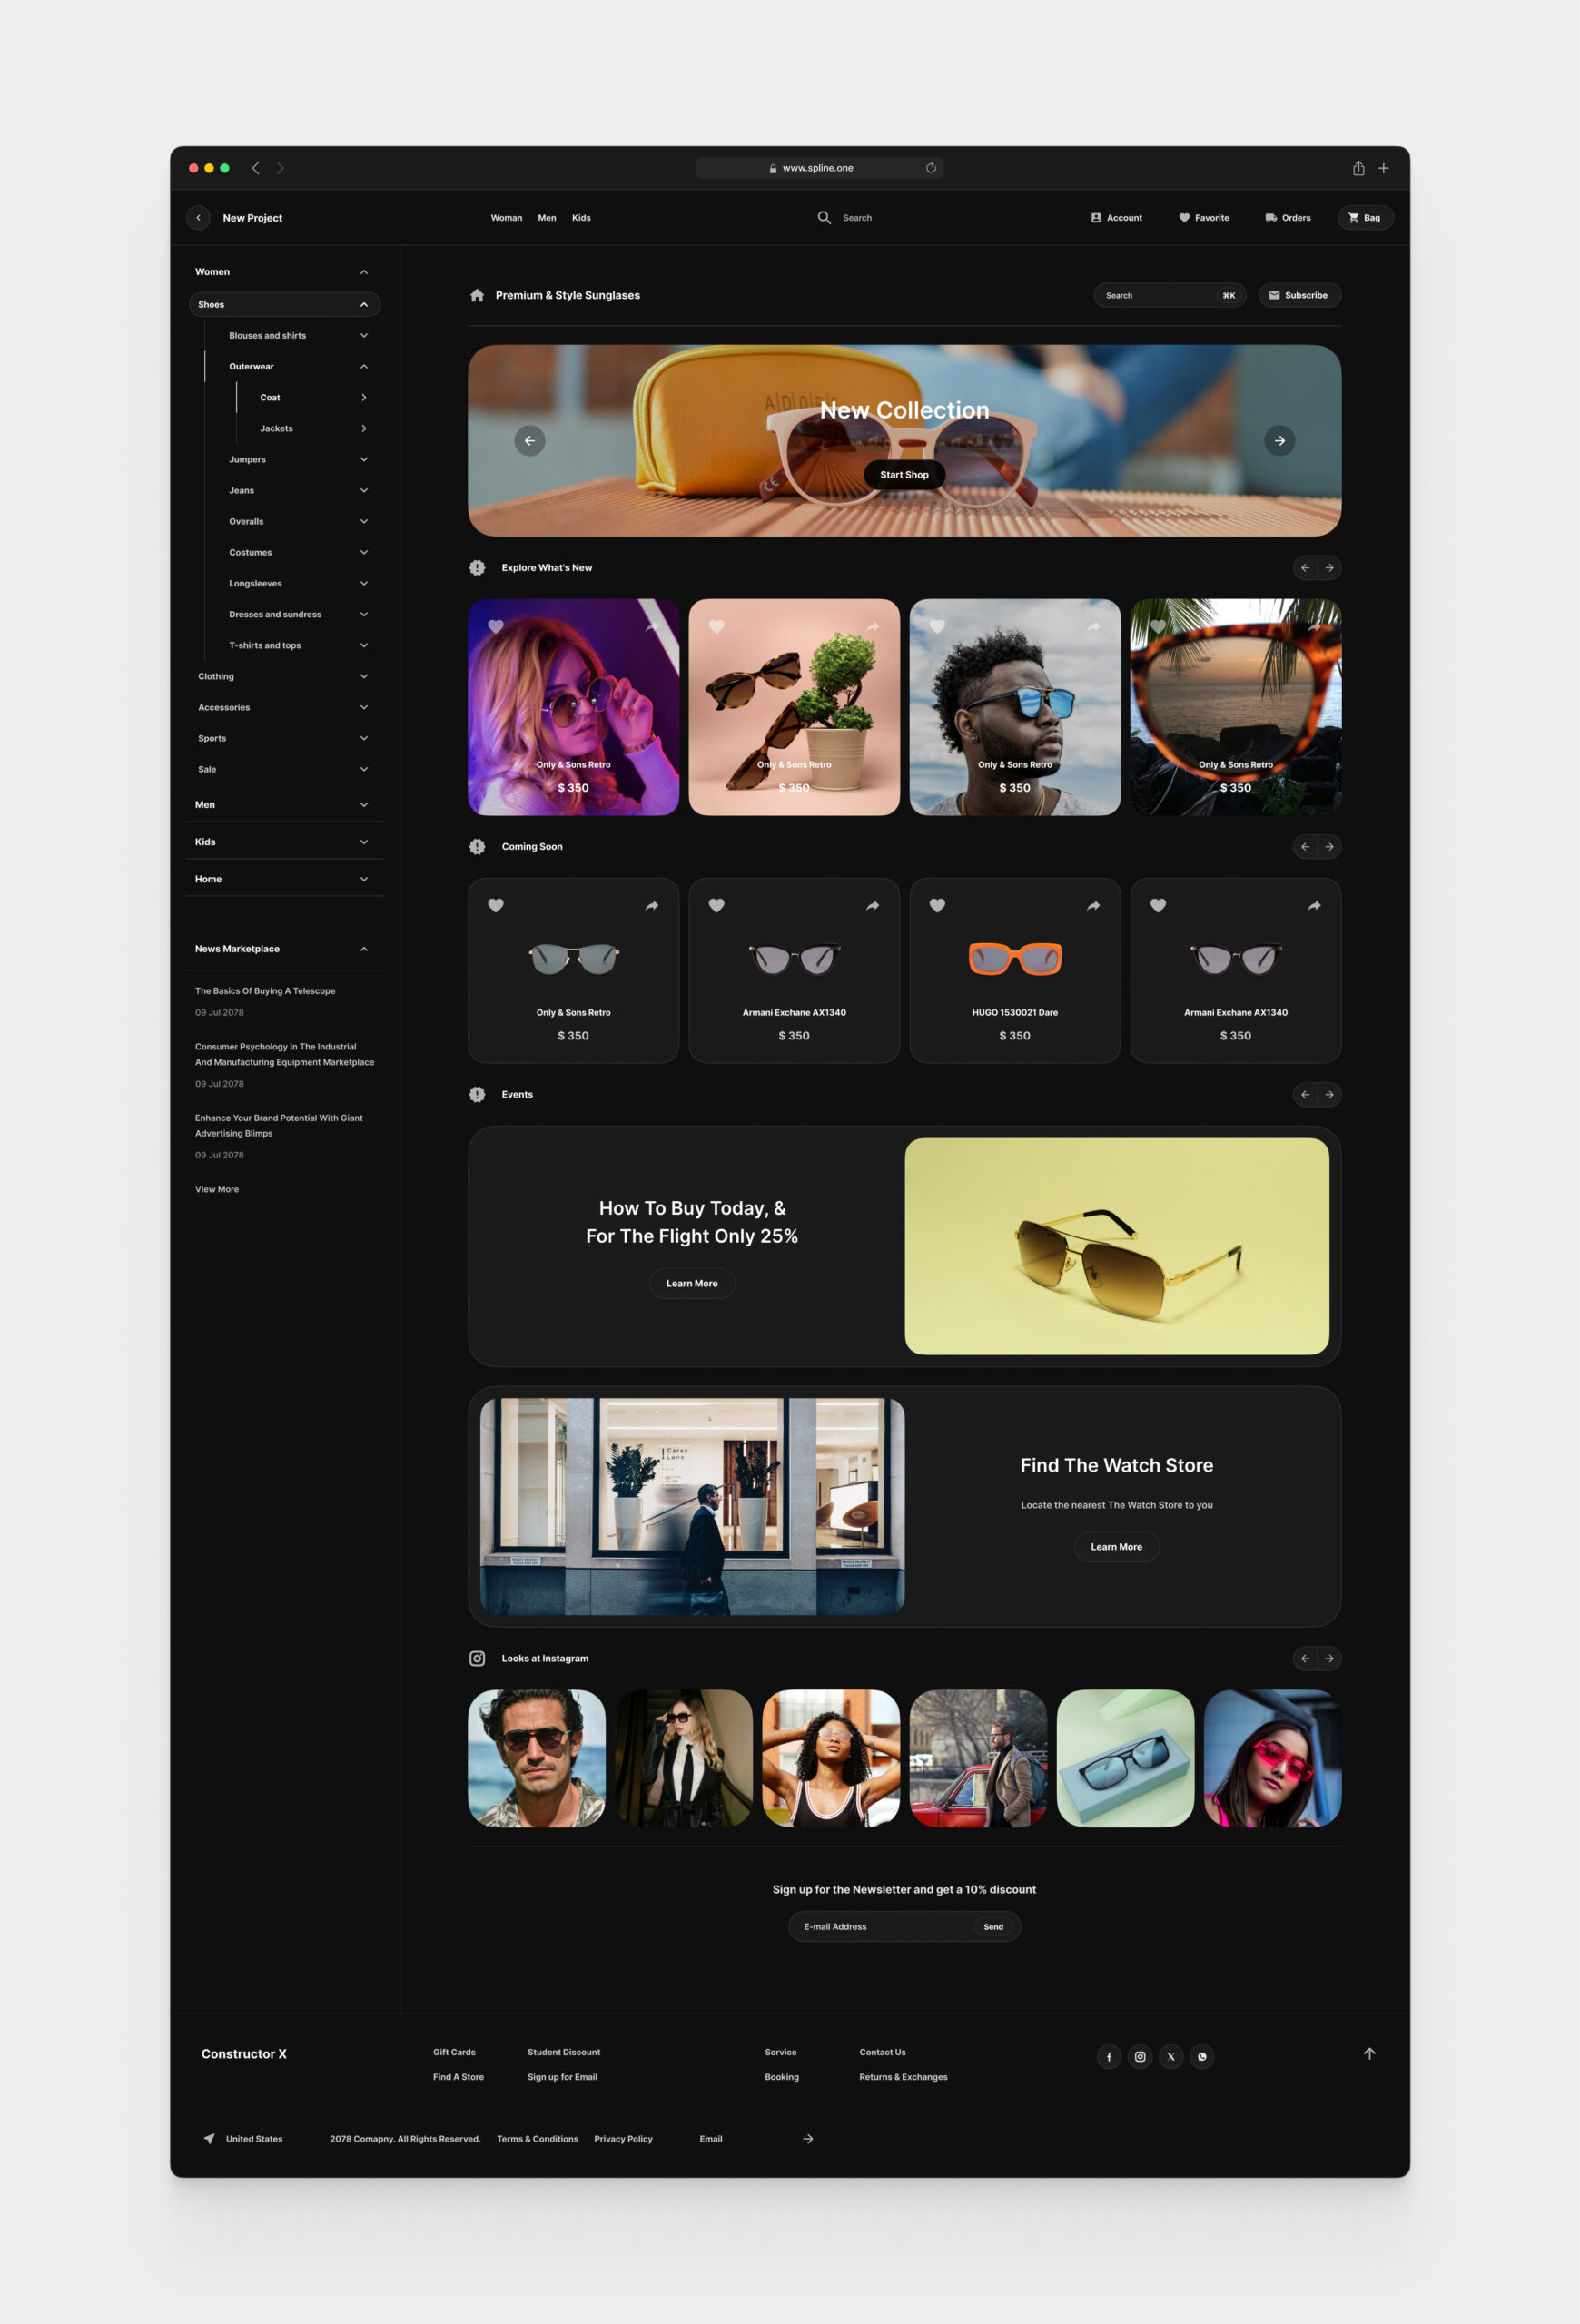Open the Instagram photo of teal sunglasses
1580x2324 pixels.
coord(1125,1758)
